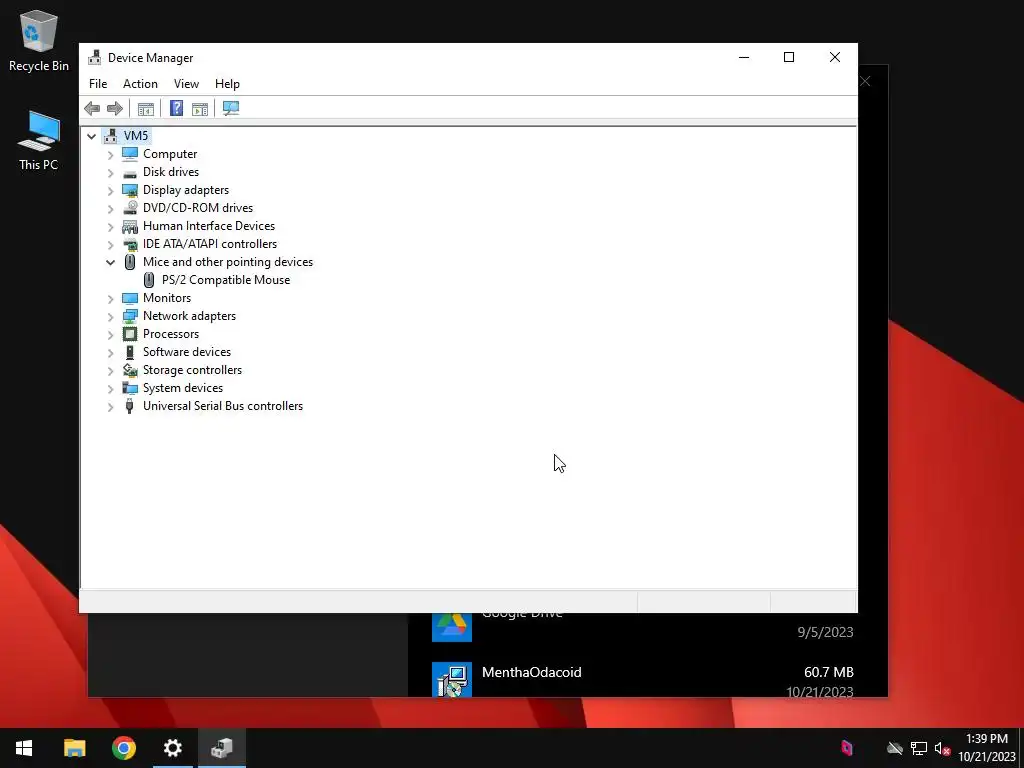Expand the Monitors node
Screen dimensions: 1024x768
(110, 298)
